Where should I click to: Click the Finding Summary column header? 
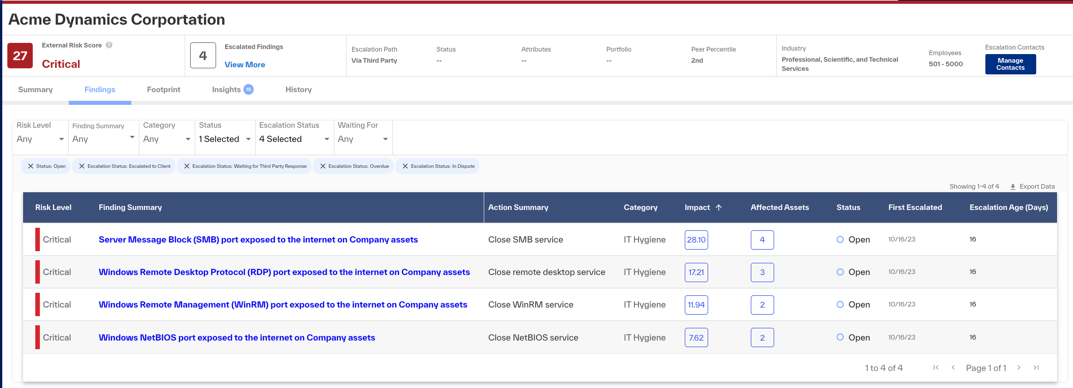[130, 207]
